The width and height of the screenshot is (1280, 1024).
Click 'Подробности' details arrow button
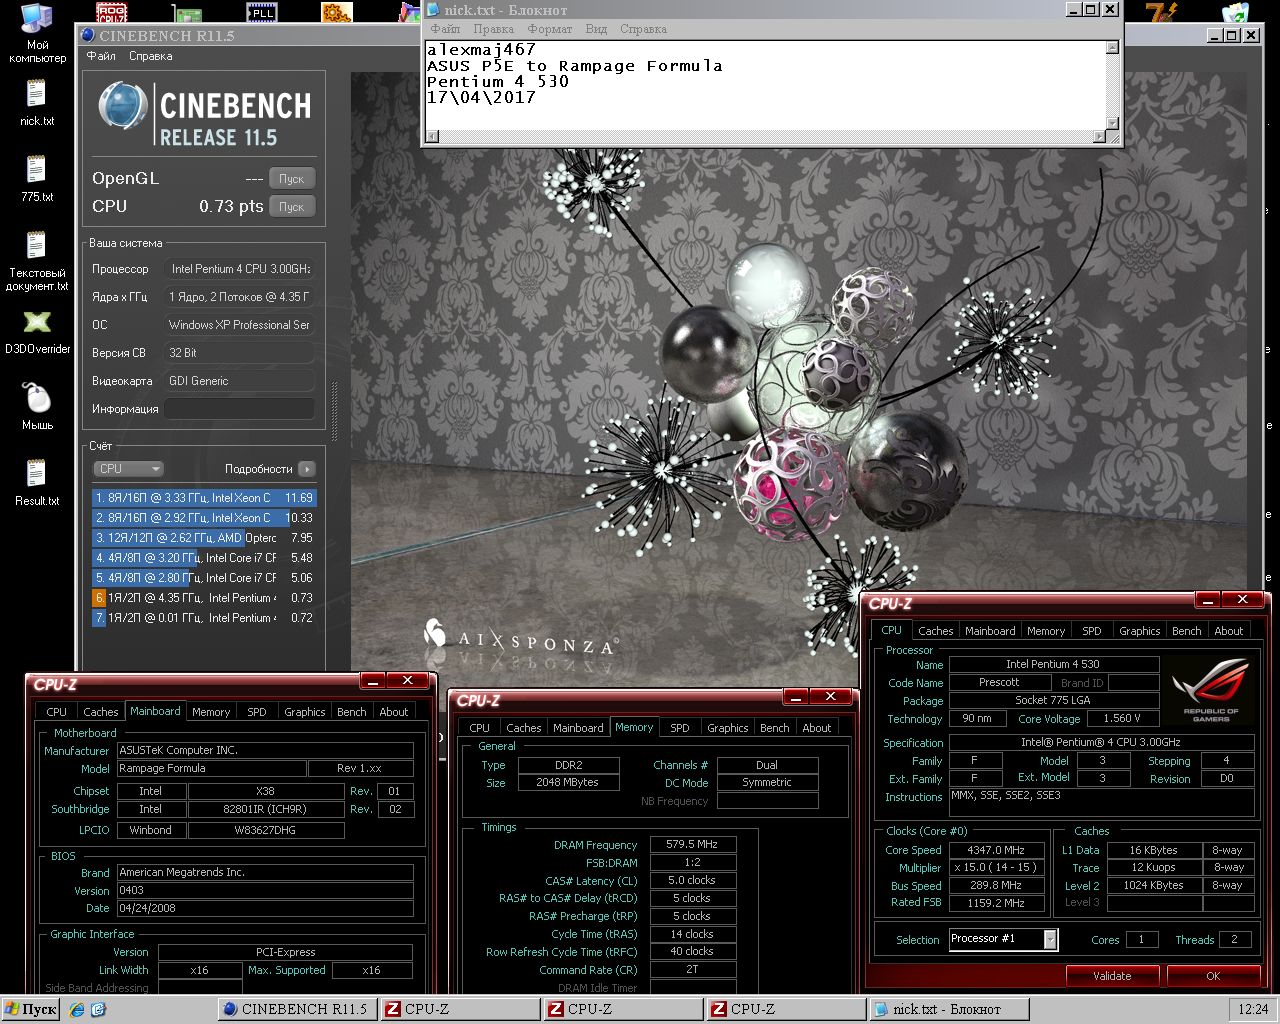point(307,468)
